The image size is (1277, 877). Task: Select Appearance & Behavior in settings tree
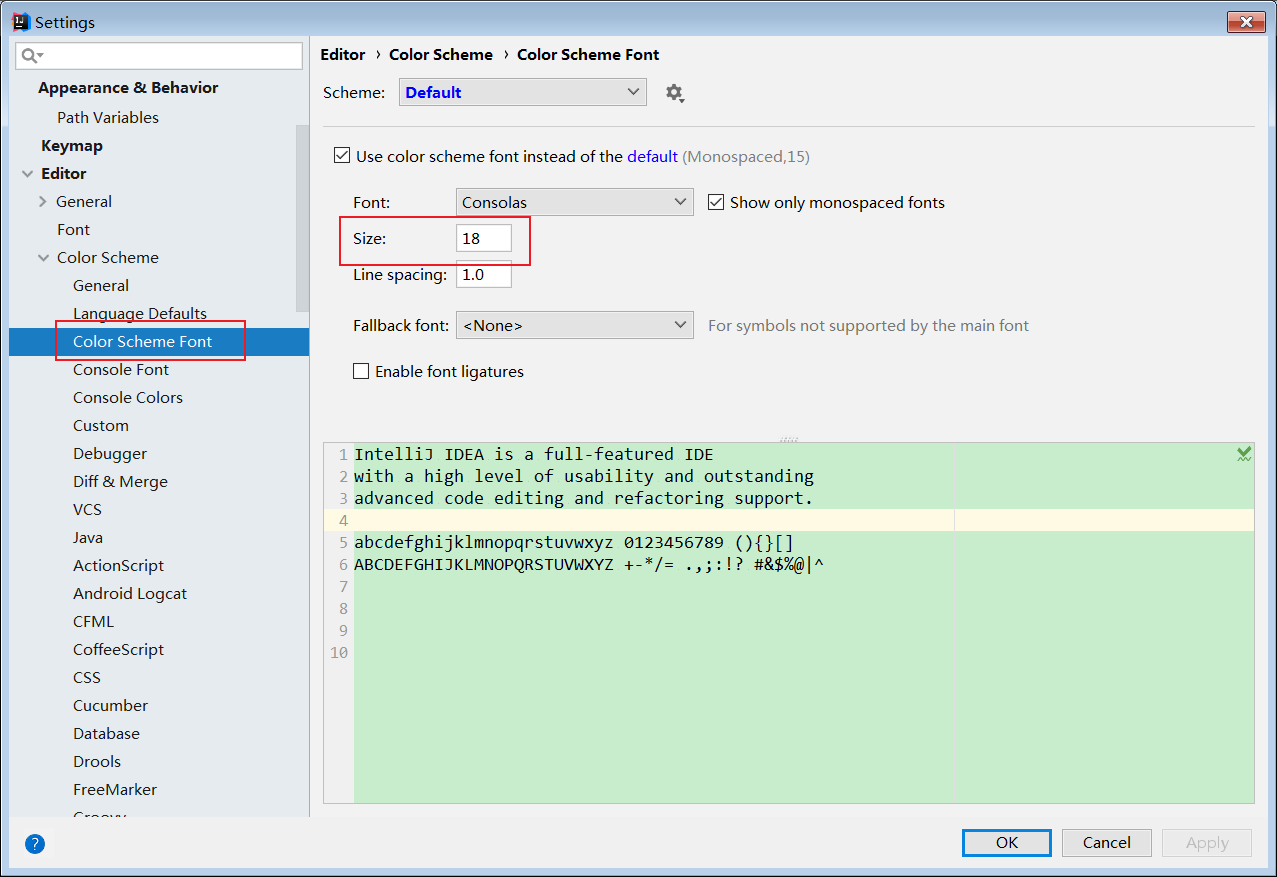point(128,88)
